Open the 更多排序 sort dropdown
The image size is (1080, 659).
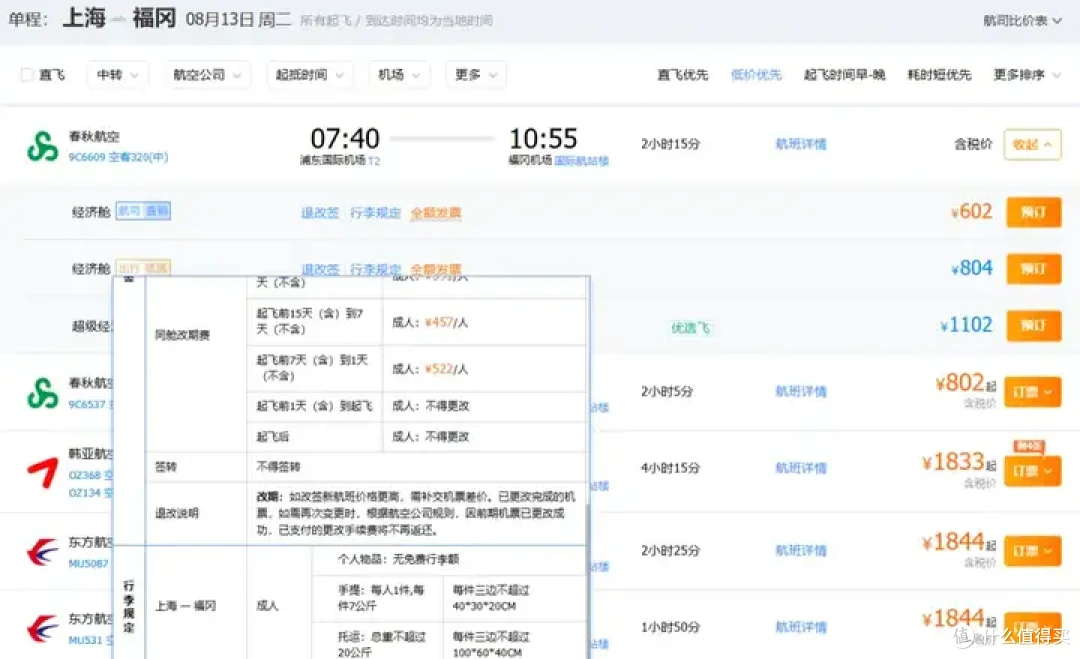point(1026,74)
